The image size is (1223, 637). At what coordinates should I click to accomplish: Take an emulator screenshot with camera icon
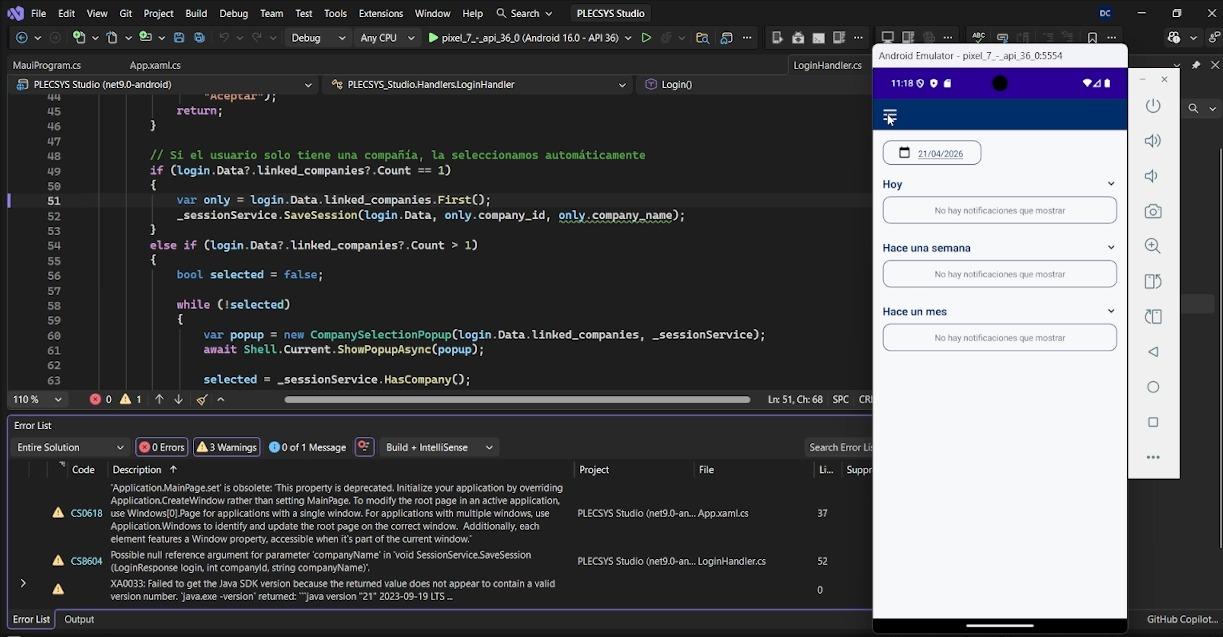[1153, 211]
